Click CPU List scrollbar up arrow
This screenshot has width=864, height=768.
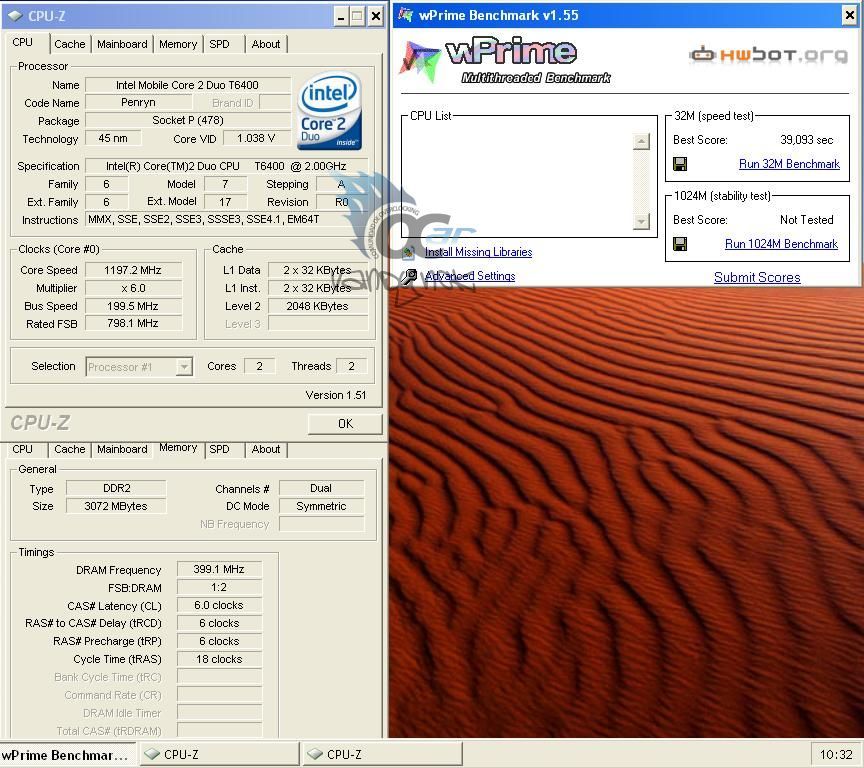641,142
